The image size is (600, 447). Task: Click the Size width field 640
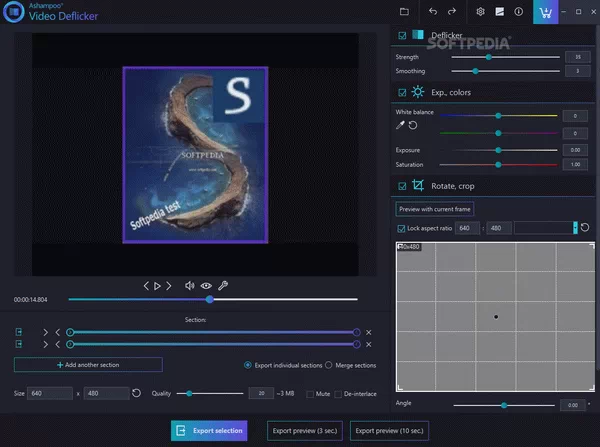[50, 393]
